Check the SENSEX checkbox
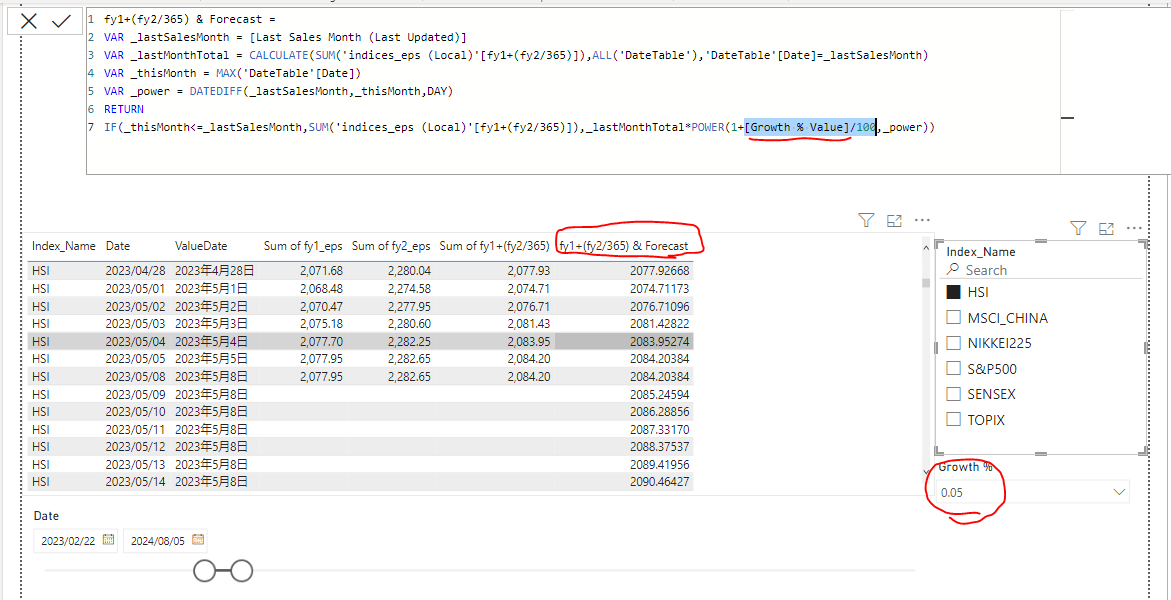The image size is (1171, 600). [953, 394]
